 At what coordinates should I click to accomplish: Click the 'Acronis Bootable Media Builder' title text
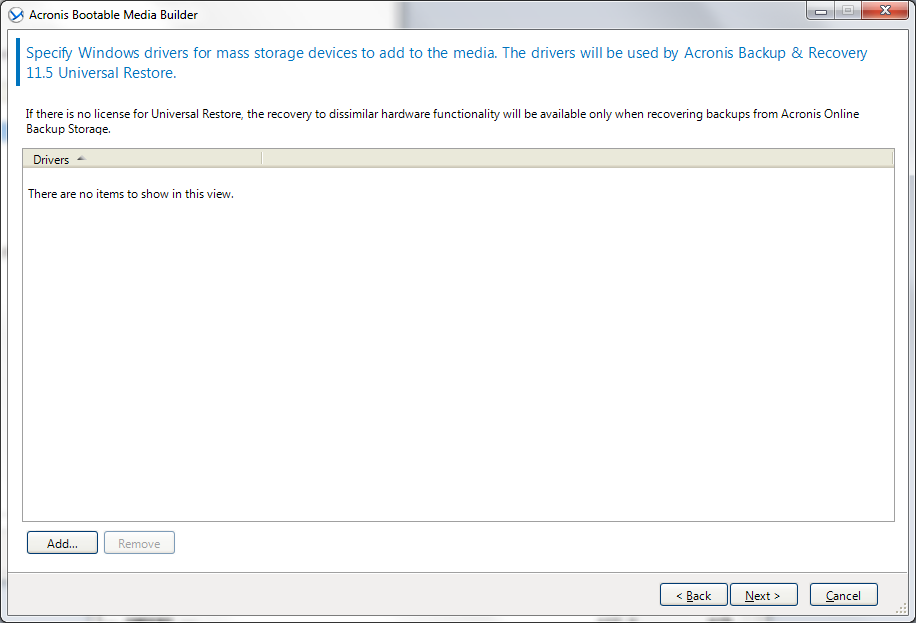click(113, 15)
